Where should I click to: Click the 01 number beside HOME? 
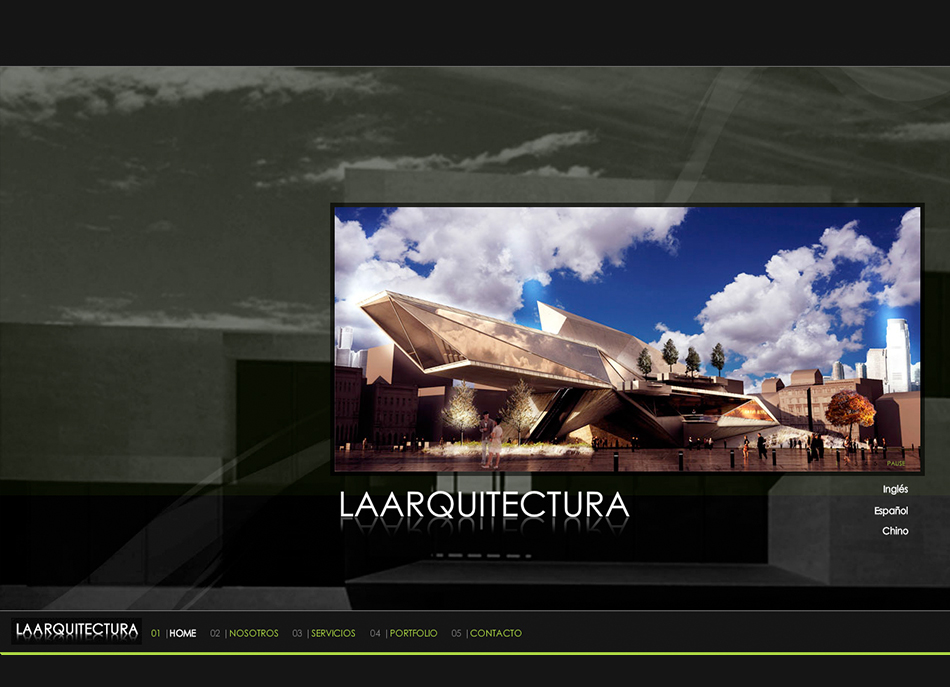tap(156, 633)
